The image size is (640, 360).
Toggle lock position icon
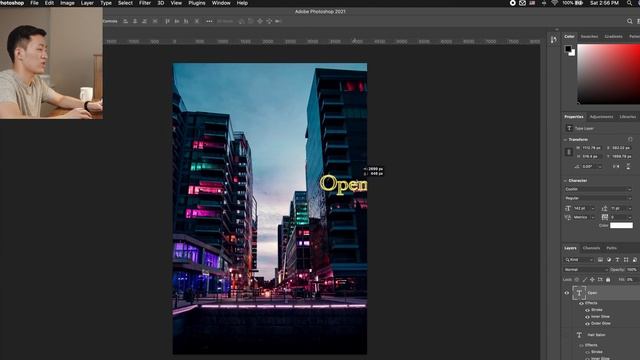592,280
